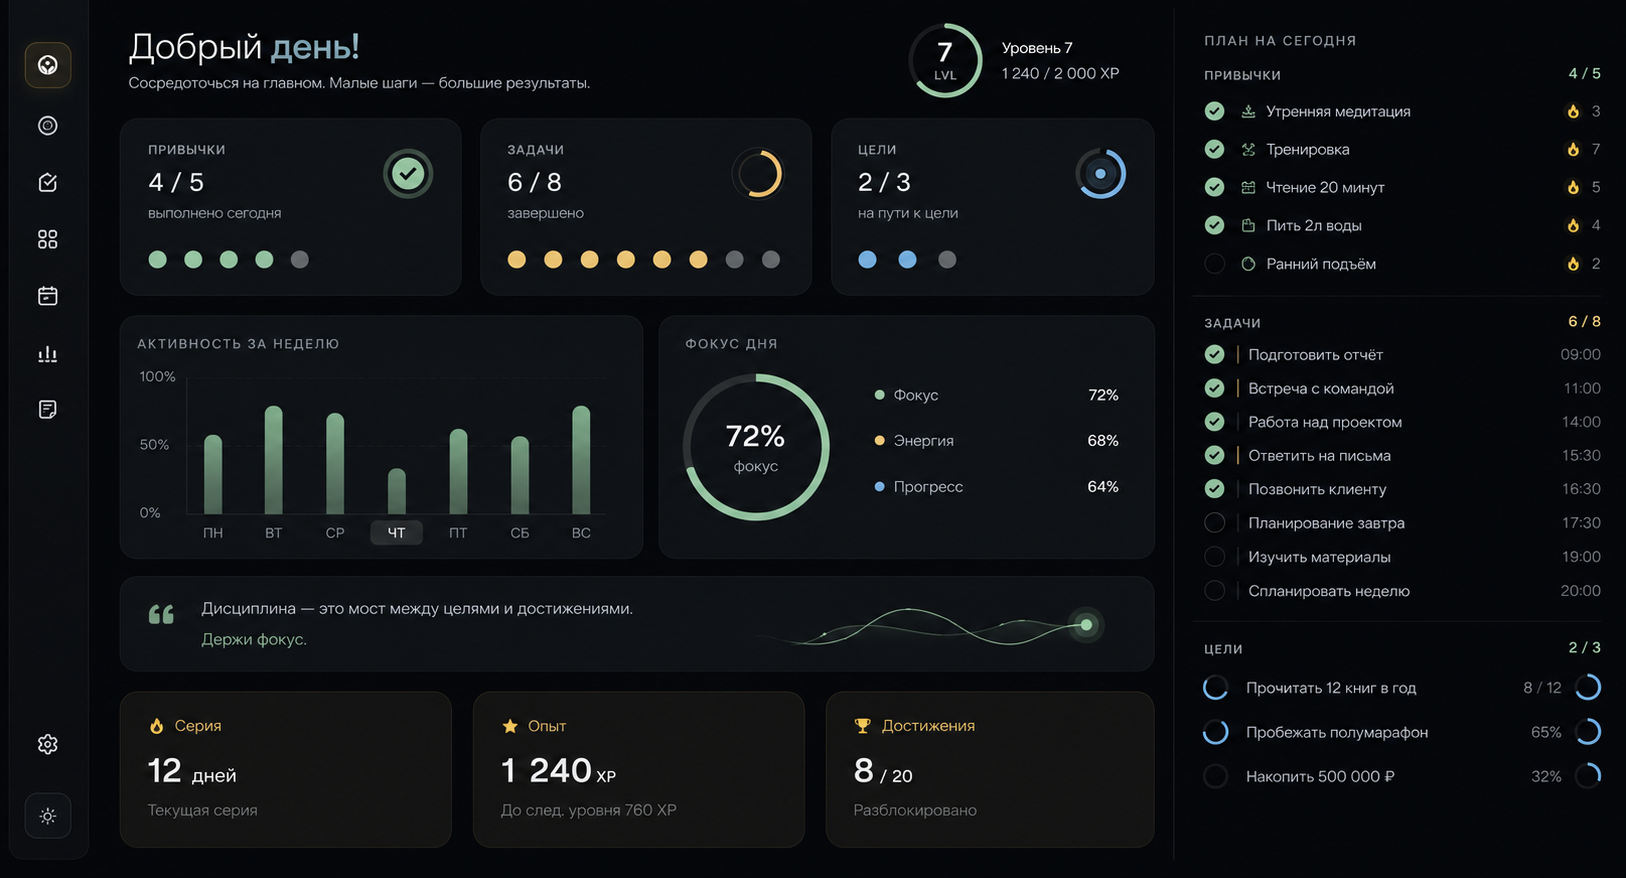Select the ЧТ day in weekly chart

tap(396, 533)
